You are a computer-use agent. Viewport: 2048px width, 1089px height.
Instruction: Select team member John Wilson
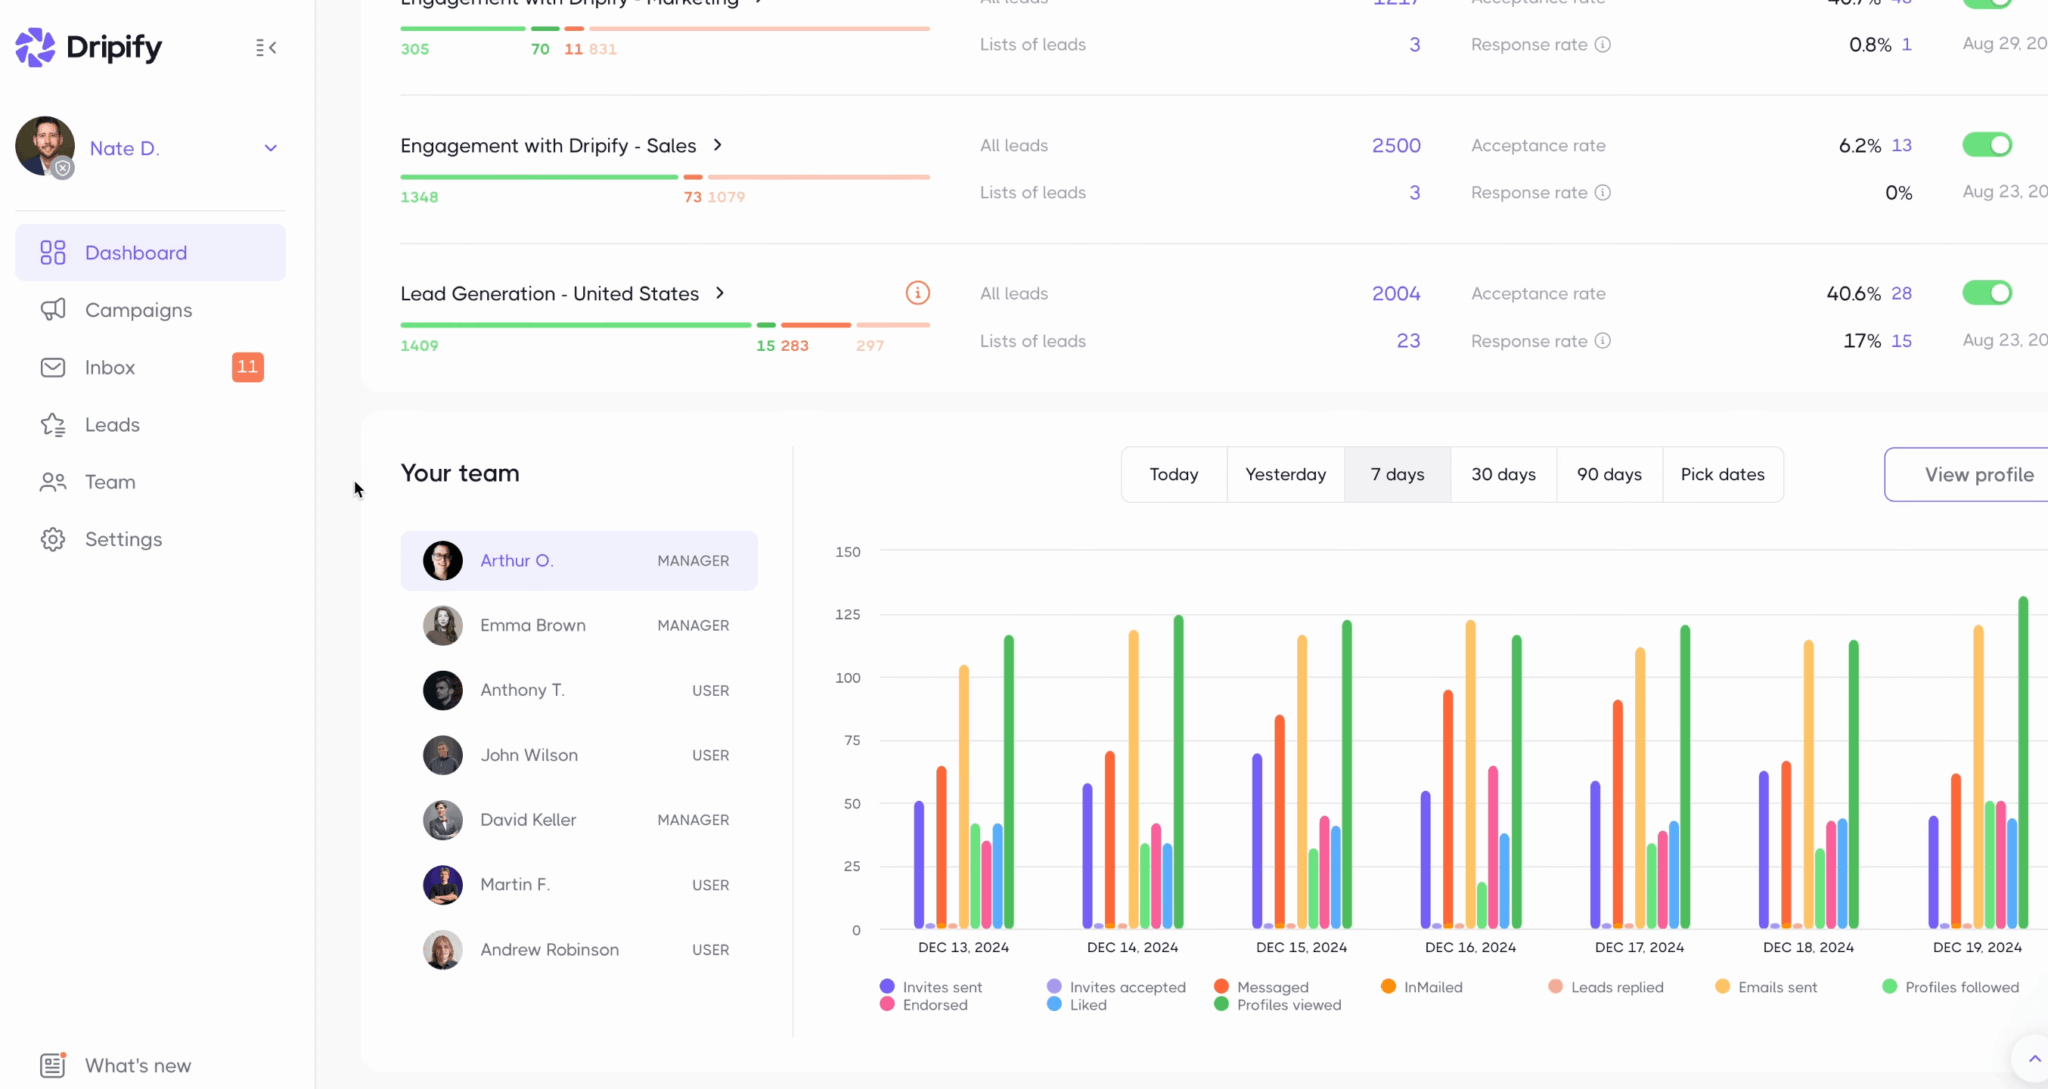579,755
